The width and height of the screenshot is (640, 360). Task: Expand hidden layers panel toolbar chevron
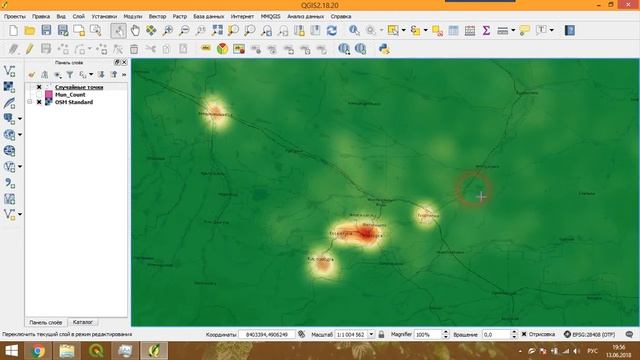tap(124, 74)
